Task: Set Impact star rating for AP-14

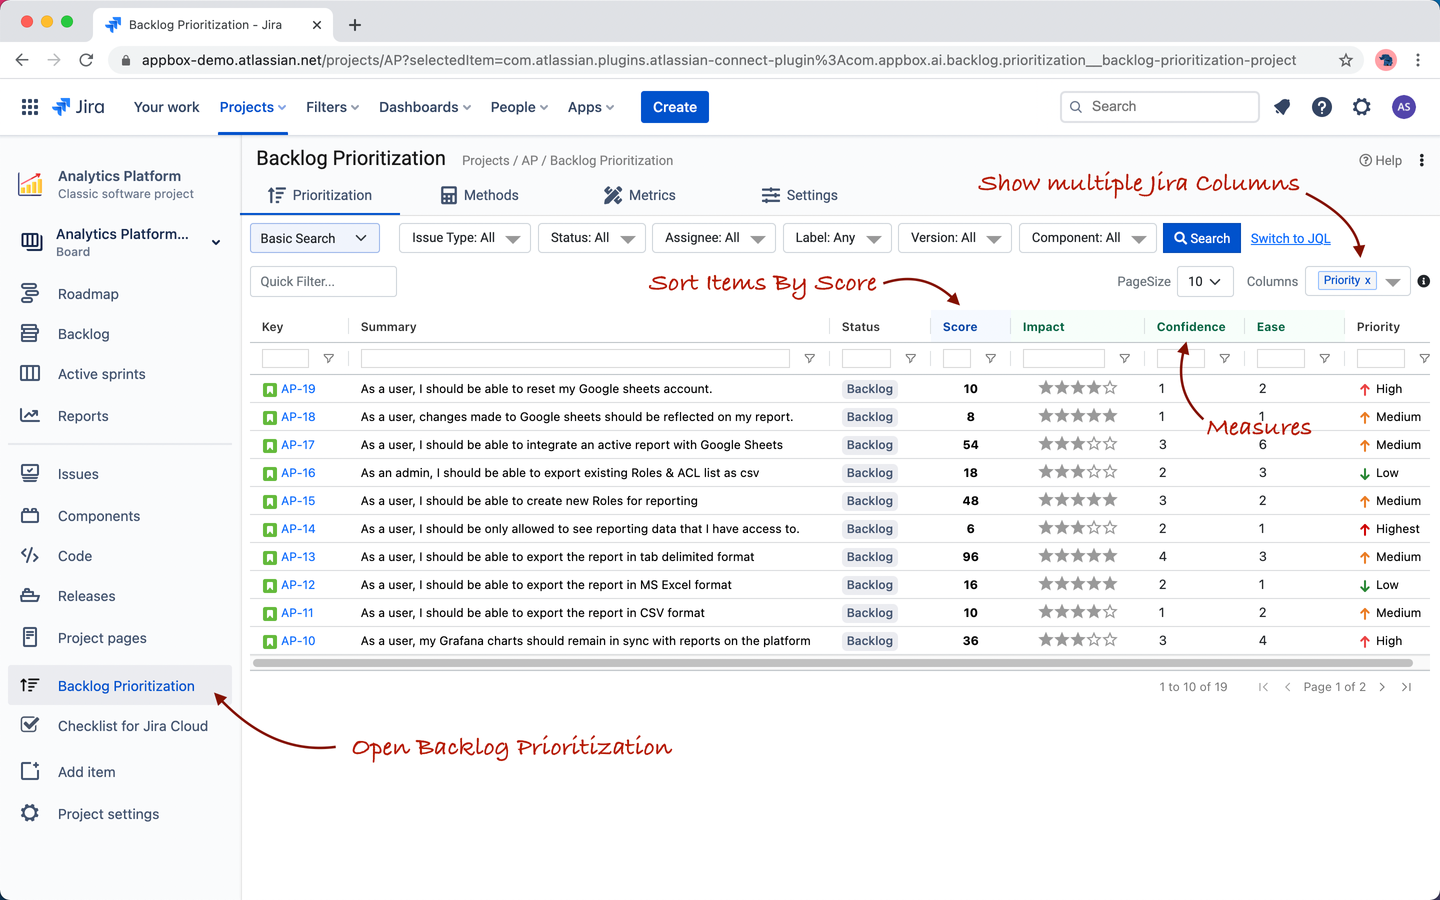Action: 1077,528
